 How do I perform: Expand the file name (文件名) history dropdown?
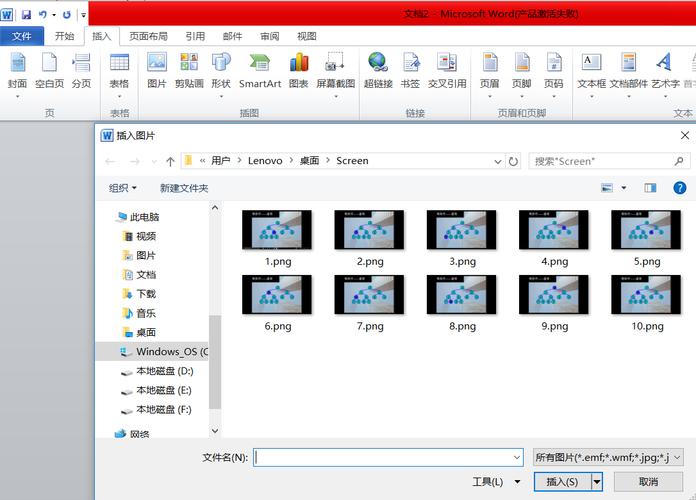coord(517,457)
